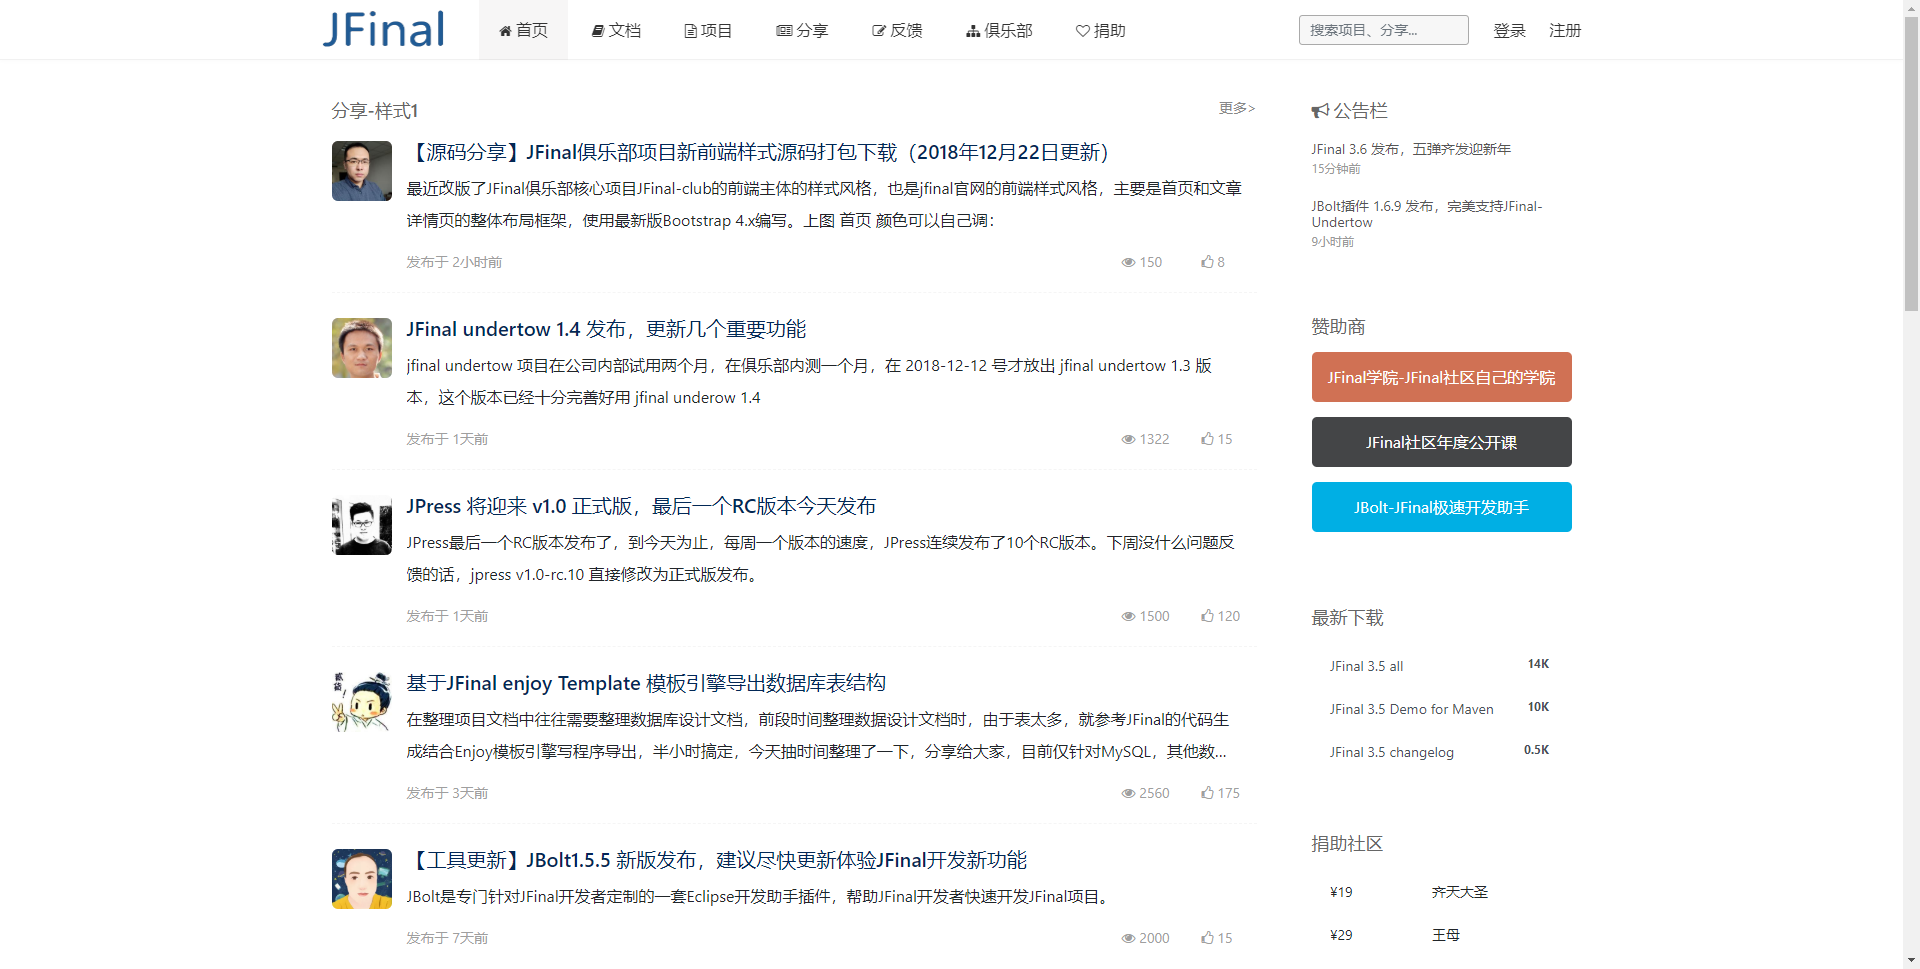Open the 反馈 feedback nav item
This screenshot has height=969, width=1920.
(897, 30)
